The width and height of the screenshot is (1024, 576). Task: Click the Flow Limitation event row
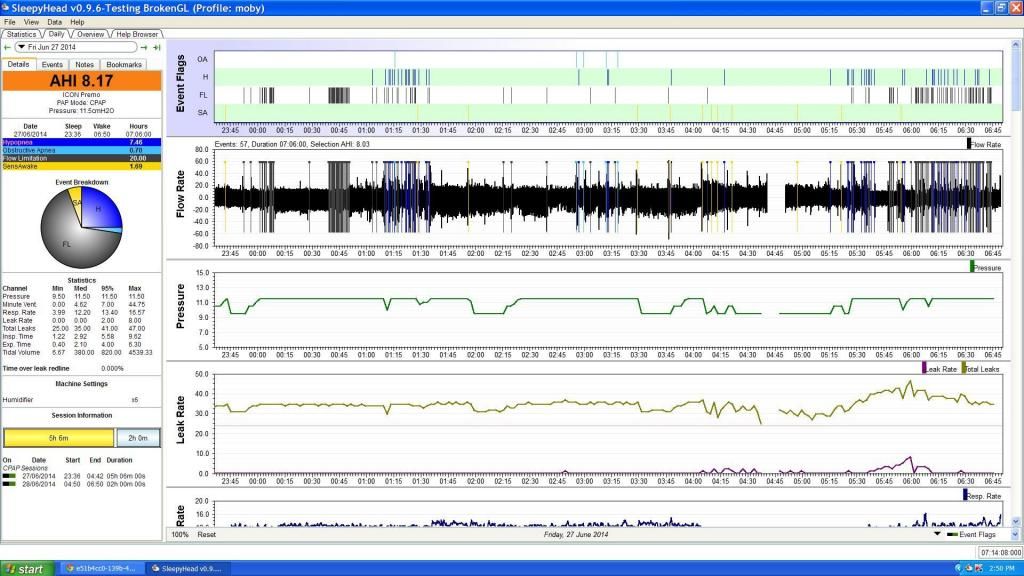82,158
